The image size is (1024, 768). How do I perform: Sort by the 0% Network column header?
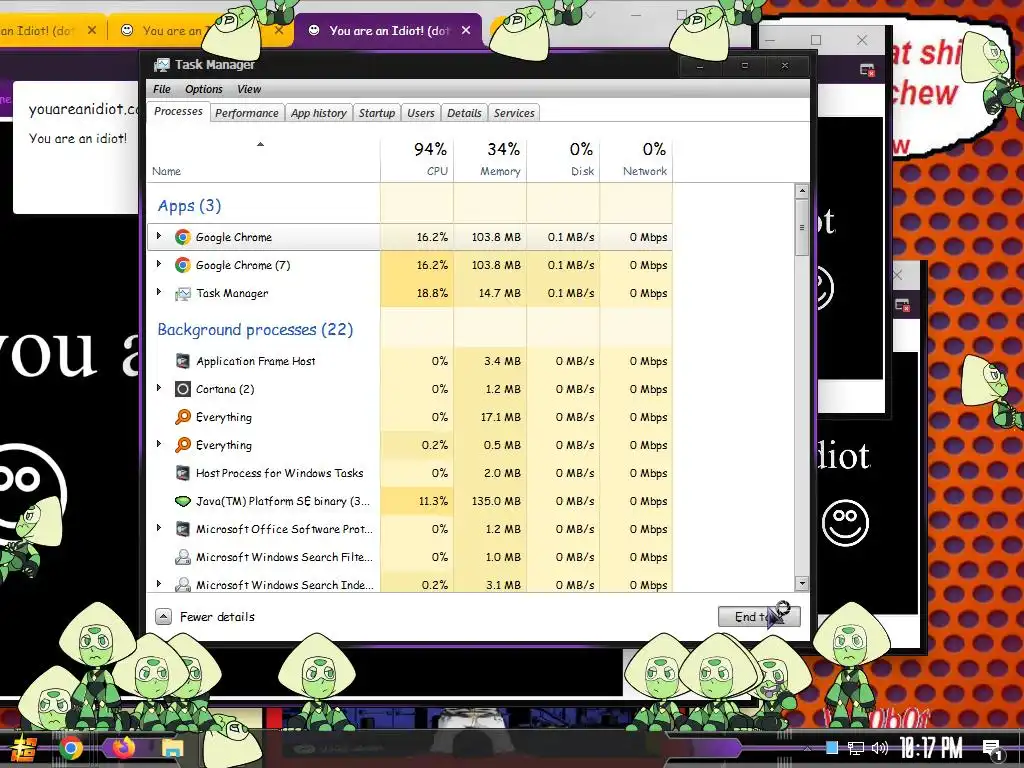[636, 159]
